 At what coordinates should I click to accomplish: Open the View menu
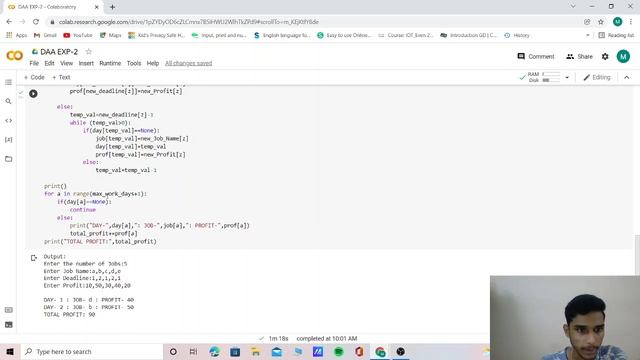click(67, 63)
